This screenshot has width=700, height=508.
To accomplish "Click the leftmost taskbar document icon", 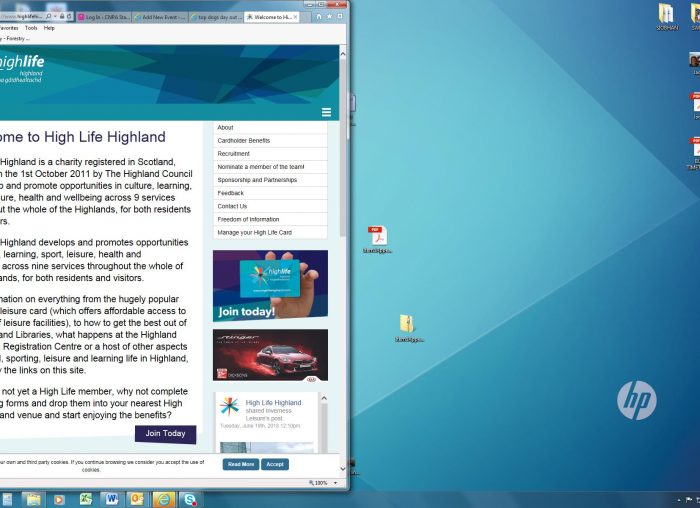I will [7, 500].
